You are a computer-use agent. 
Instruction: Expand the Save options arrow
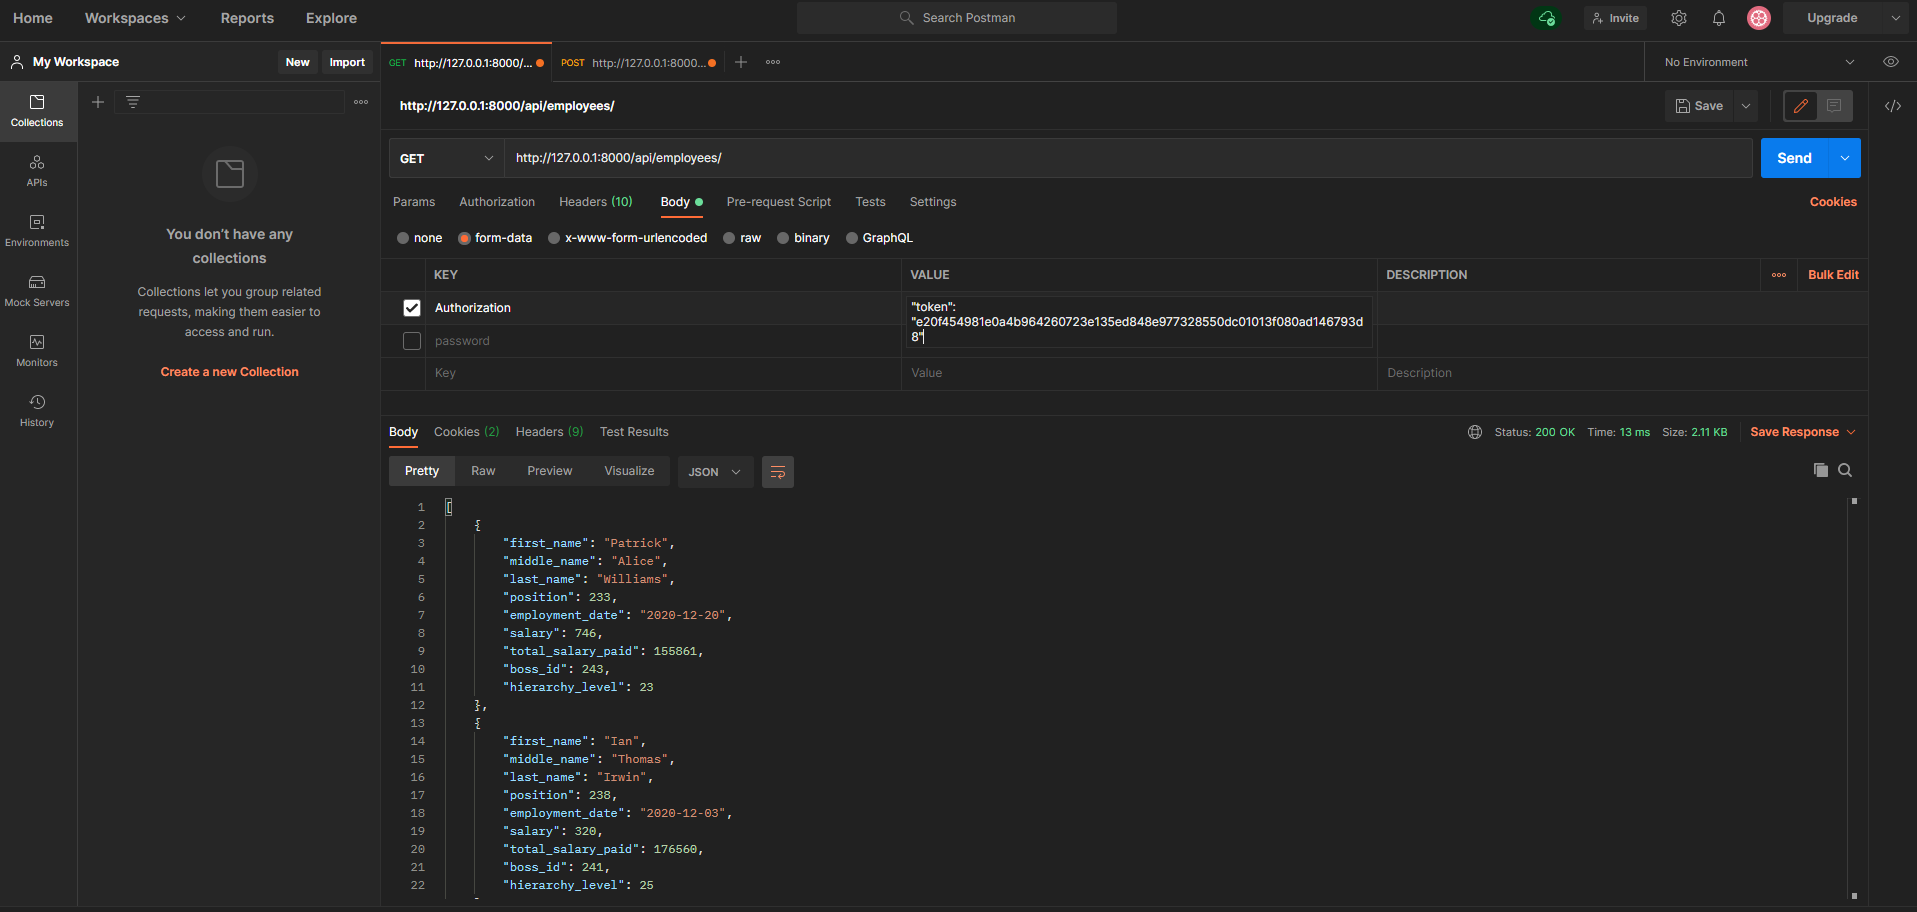click(x=1746, y=106)
